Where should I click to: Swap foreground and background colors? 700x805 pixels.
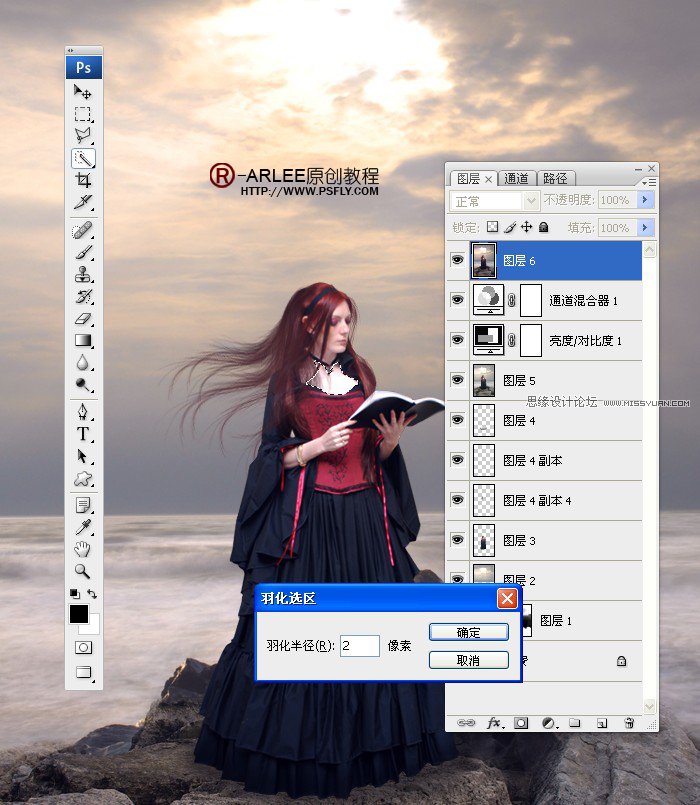click(92, 593)
